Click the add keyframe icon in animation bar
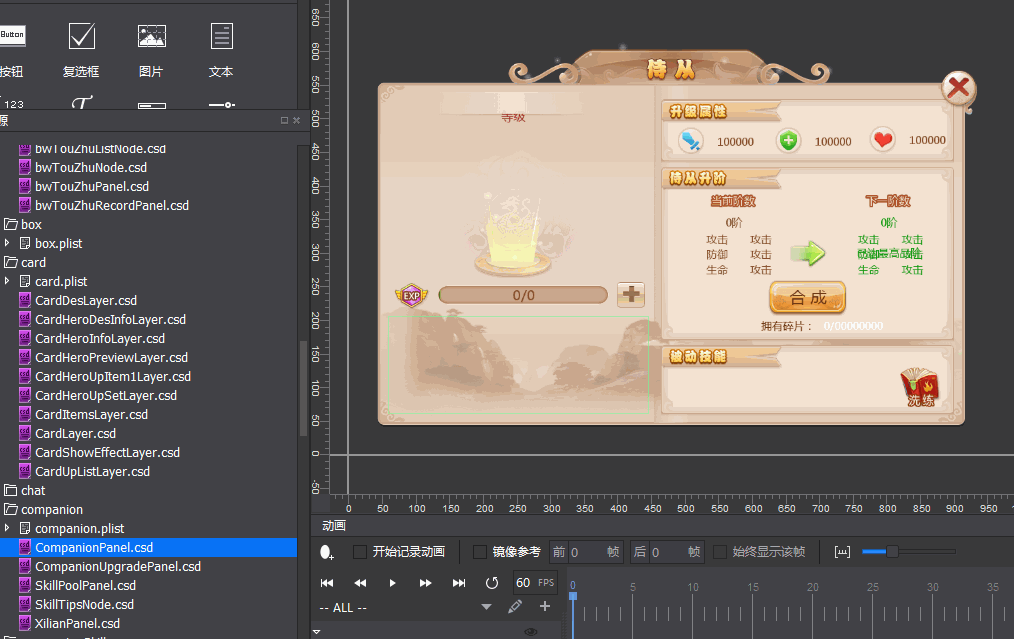This screenshot has width=1014, height=639. coord(327,552)
